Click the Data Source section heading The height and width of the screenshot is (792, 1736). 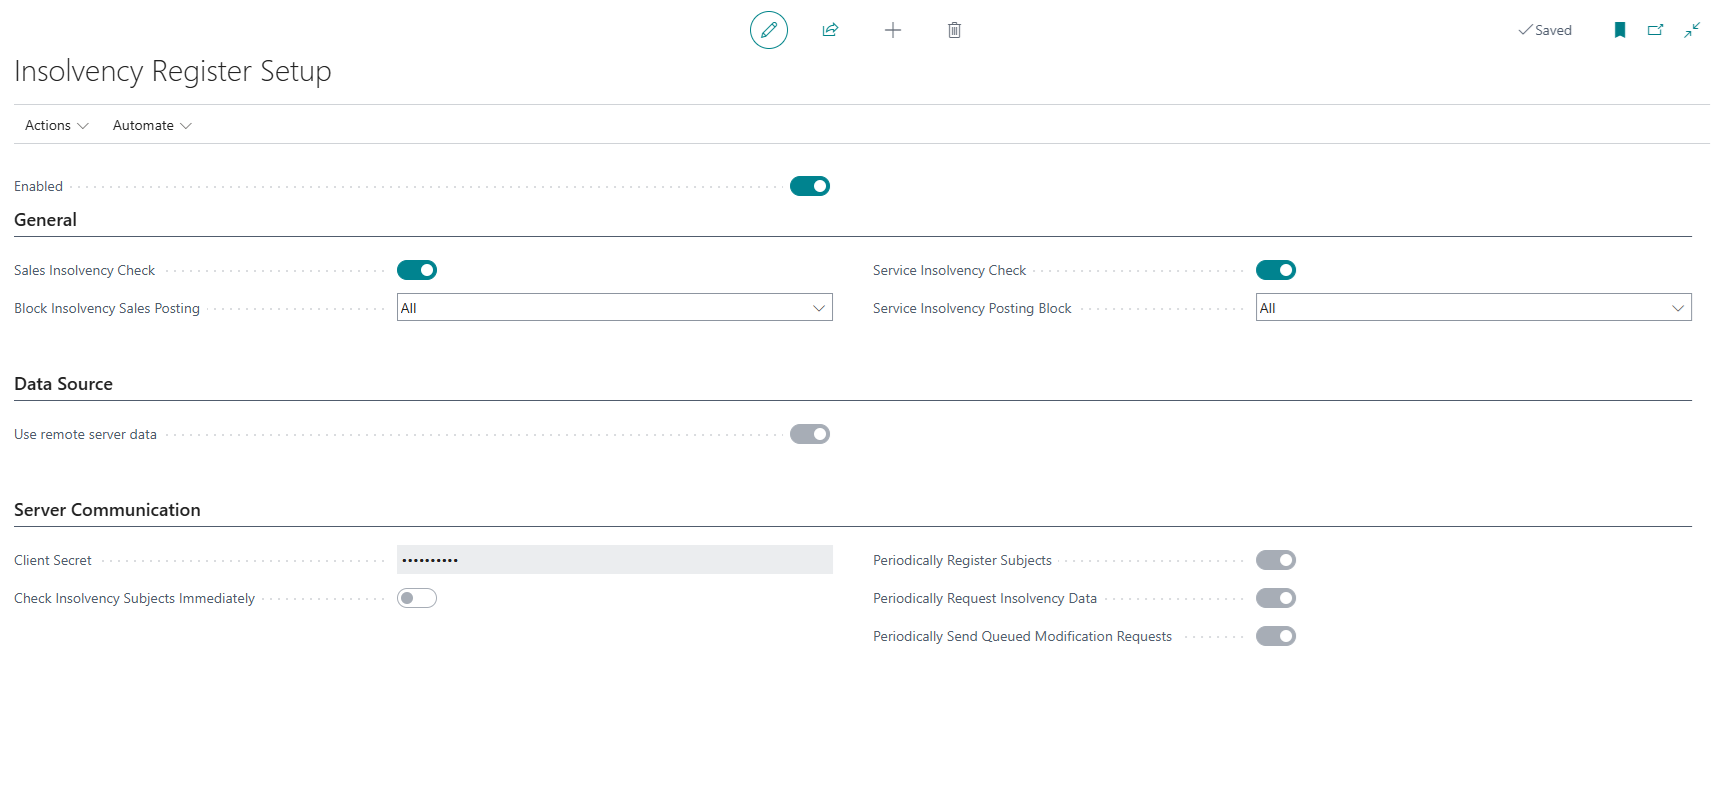pyautogui.click(x=64, y=384)
